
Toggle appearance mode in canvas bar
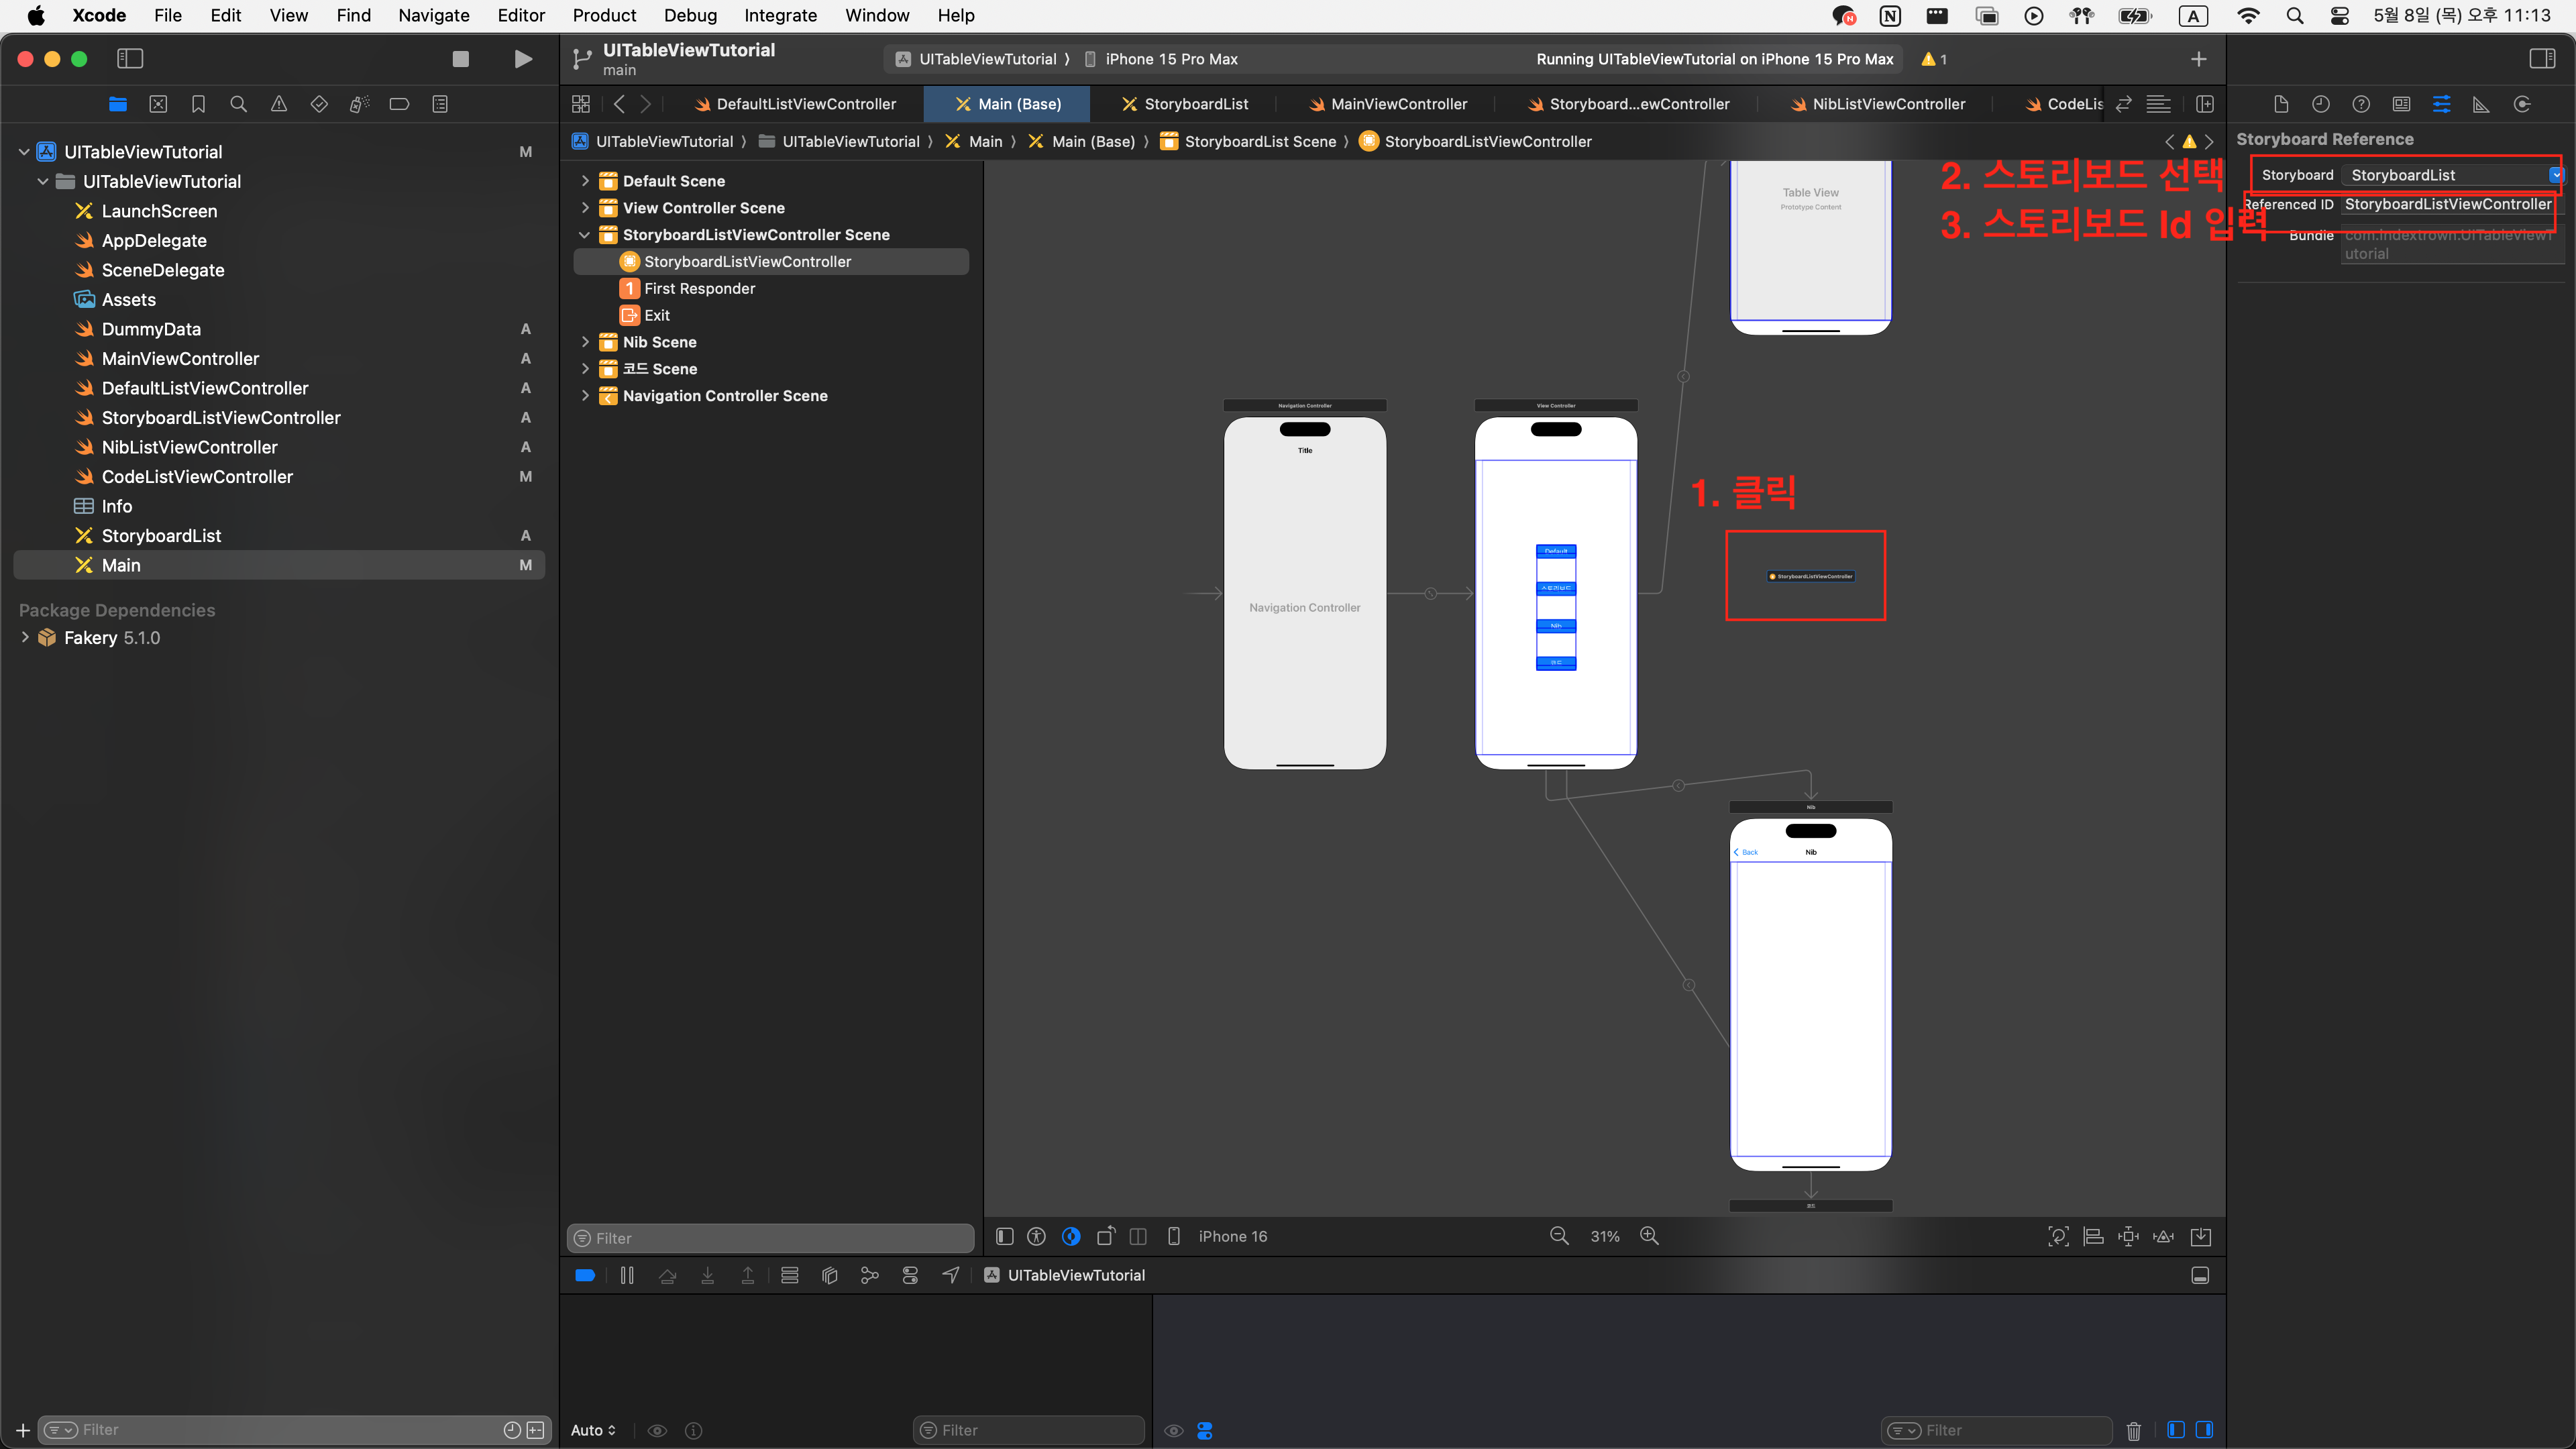point(1071,1236)
